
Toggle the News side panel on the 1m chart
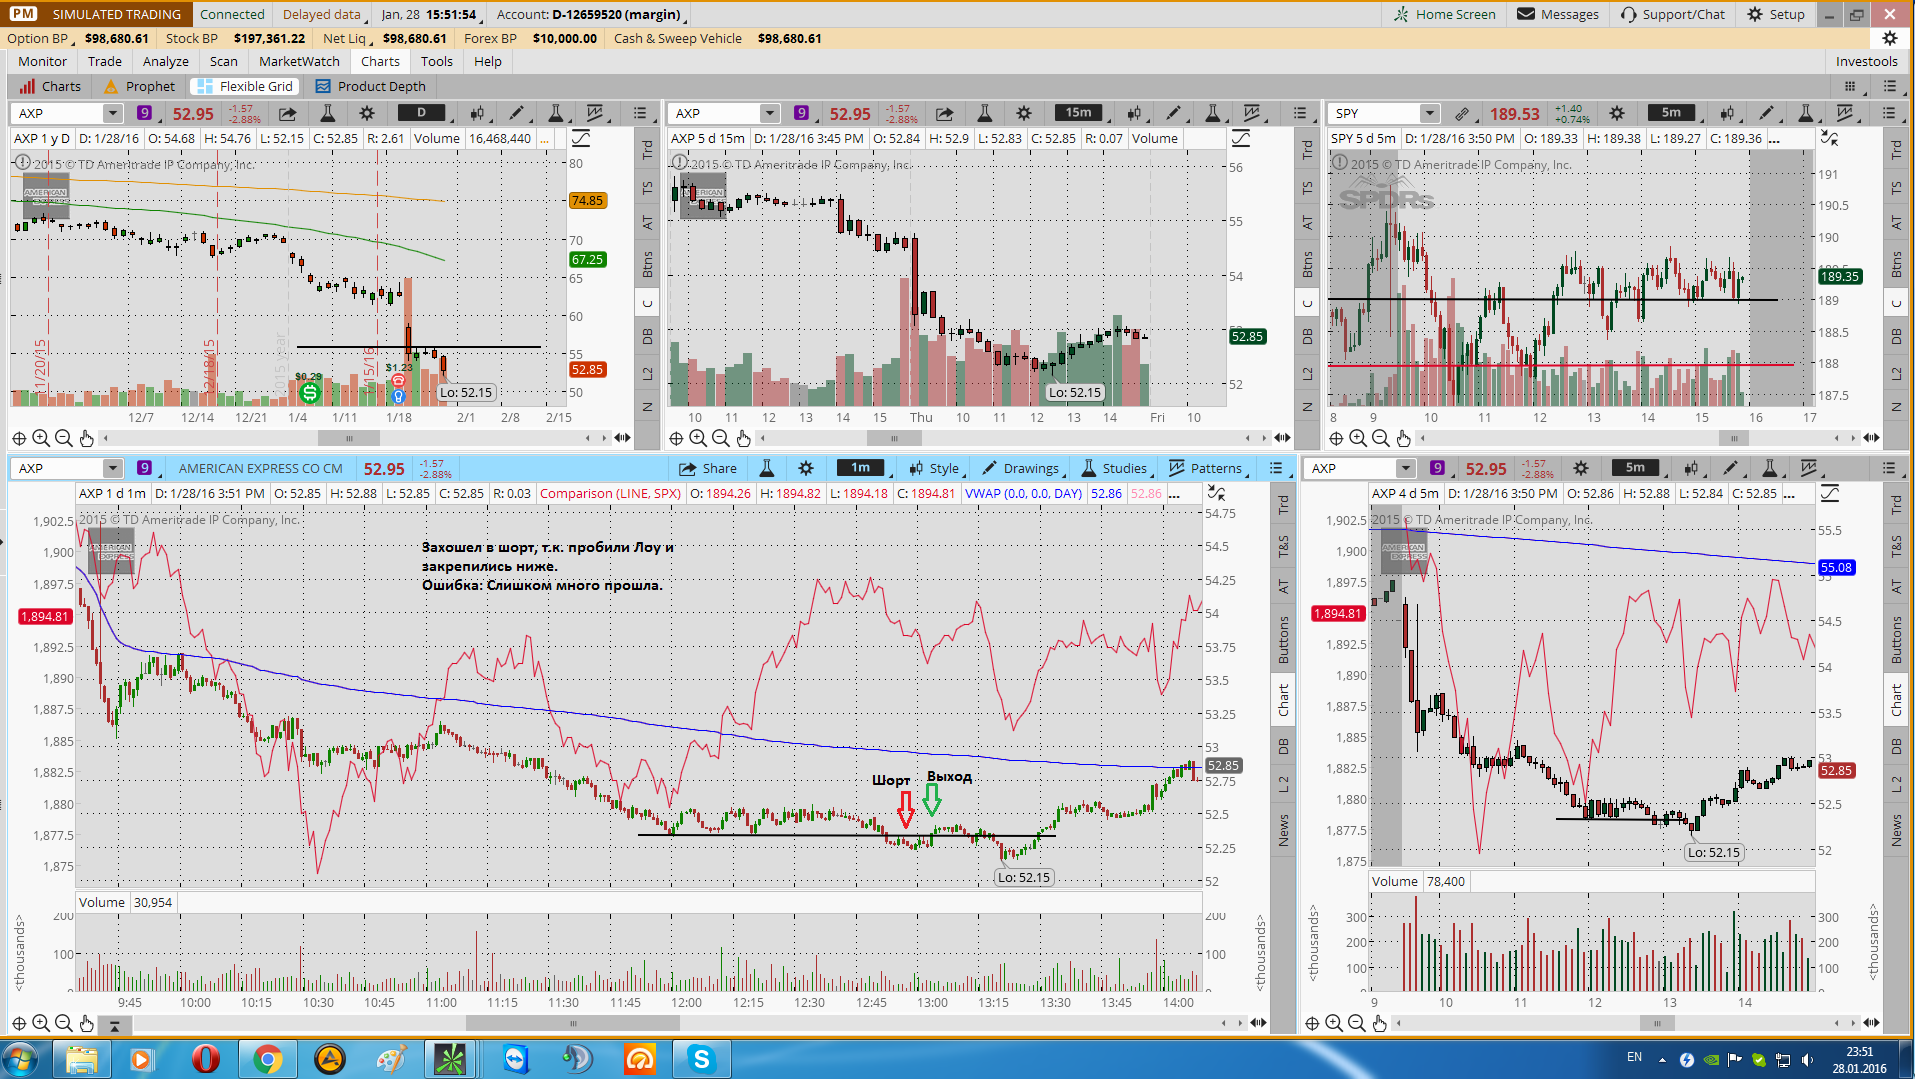pyautogui.click(x=1284, y=830)
